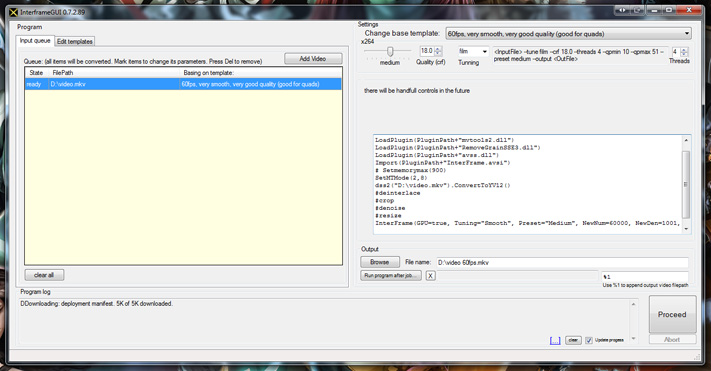
Task: Click the State column header
Action: pos(37,73)
